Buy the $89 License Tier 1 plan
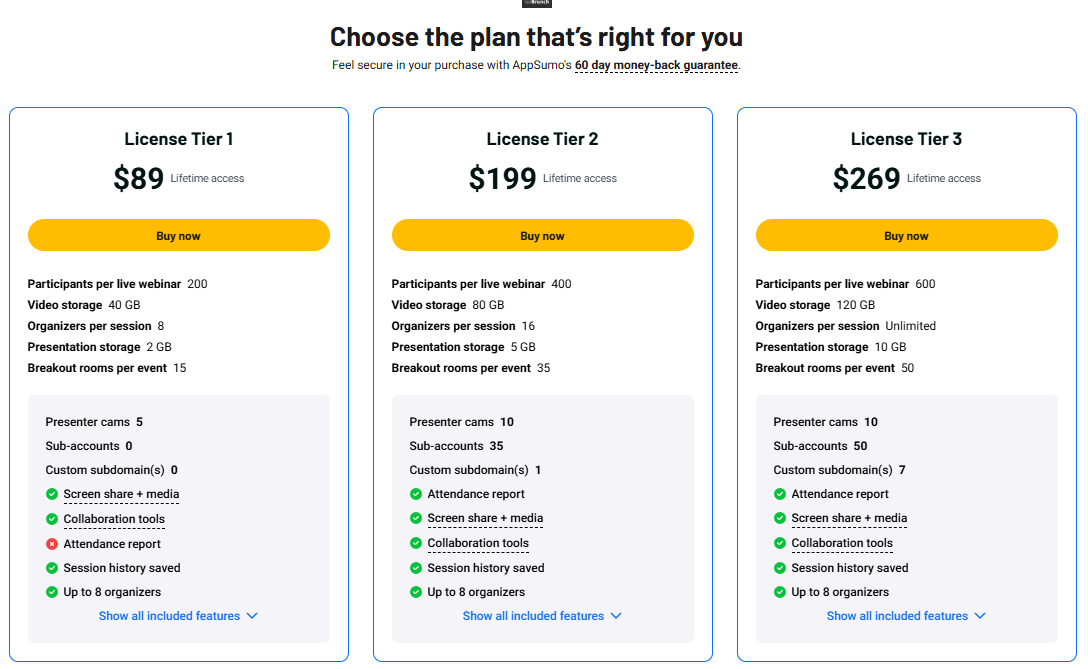The height and width of the screenshot is (669, 1088). (178, 235)
